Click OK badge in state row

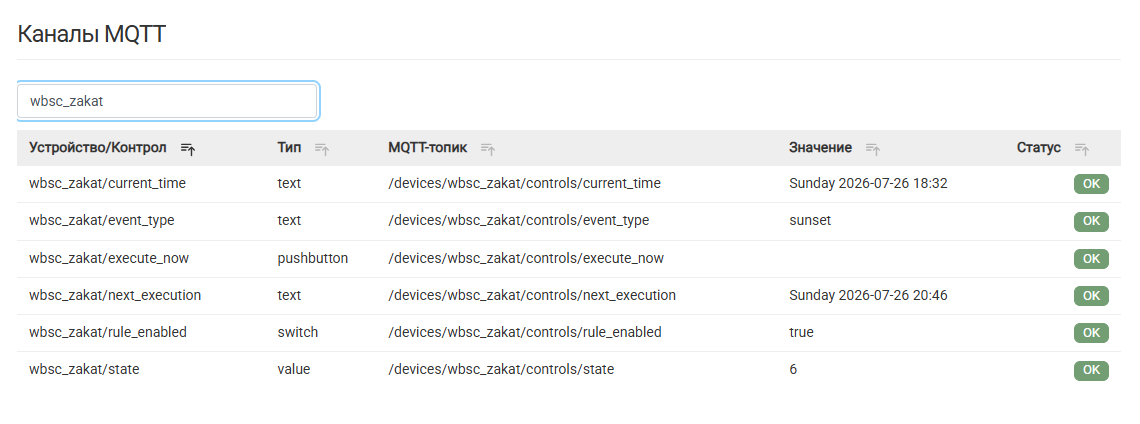tap(1091, 370)
